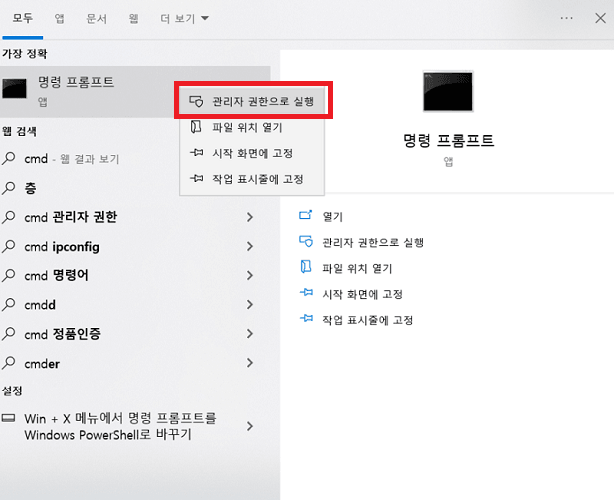Expand arrow for cmd 명령어
Screen dimensions: 614x500
tap(250, 276)
